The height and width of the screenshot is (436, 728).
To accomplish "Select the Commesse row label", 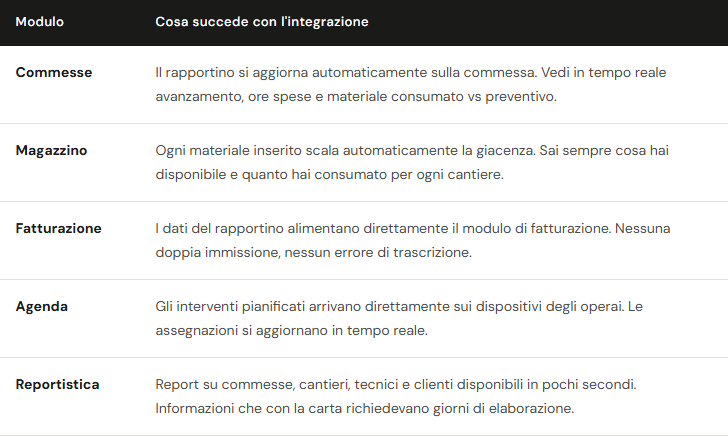I will [54, 72].
